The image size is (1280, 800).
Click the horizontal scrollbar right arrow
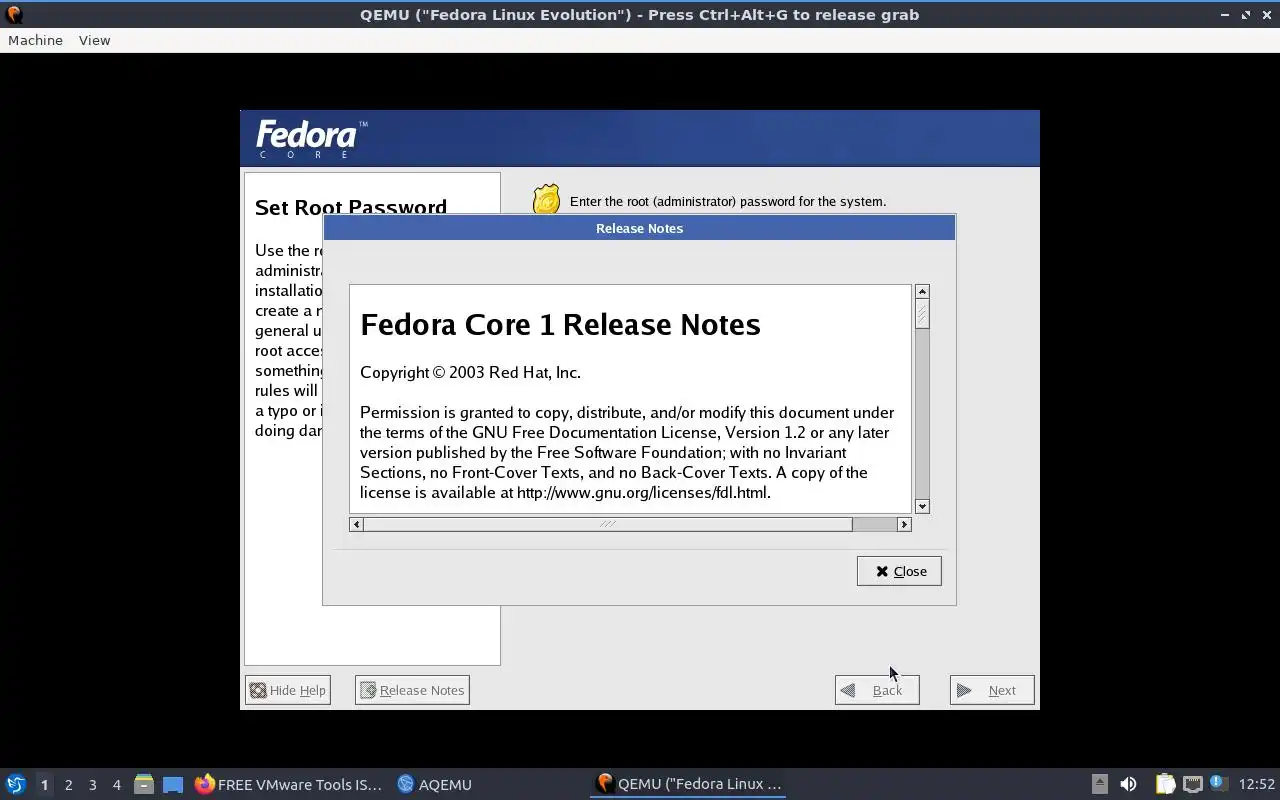[904, 524]
